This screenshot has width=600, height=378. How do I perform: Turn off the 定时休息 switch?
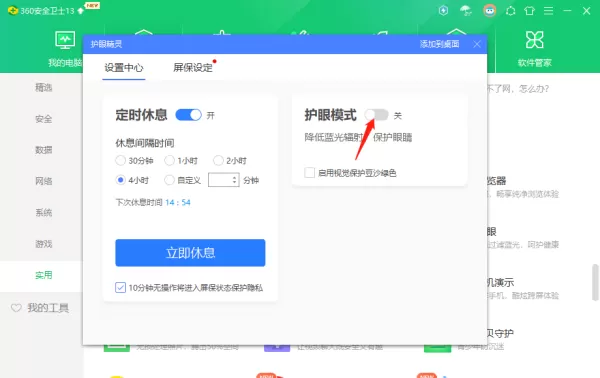pyautogui.click(x=188, y=115)
